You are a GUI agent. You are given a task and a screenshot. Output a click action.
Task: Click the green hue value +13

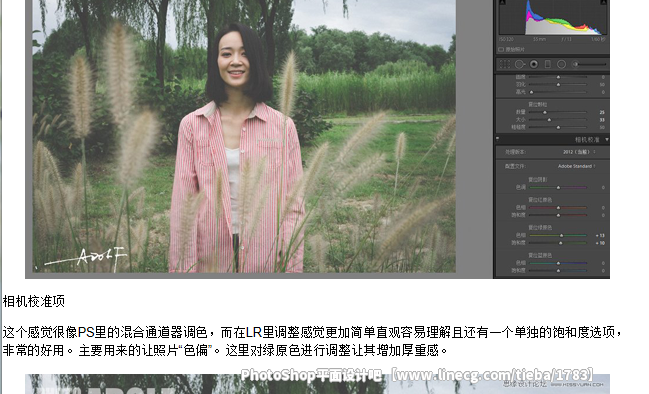(x=600, y=235)
